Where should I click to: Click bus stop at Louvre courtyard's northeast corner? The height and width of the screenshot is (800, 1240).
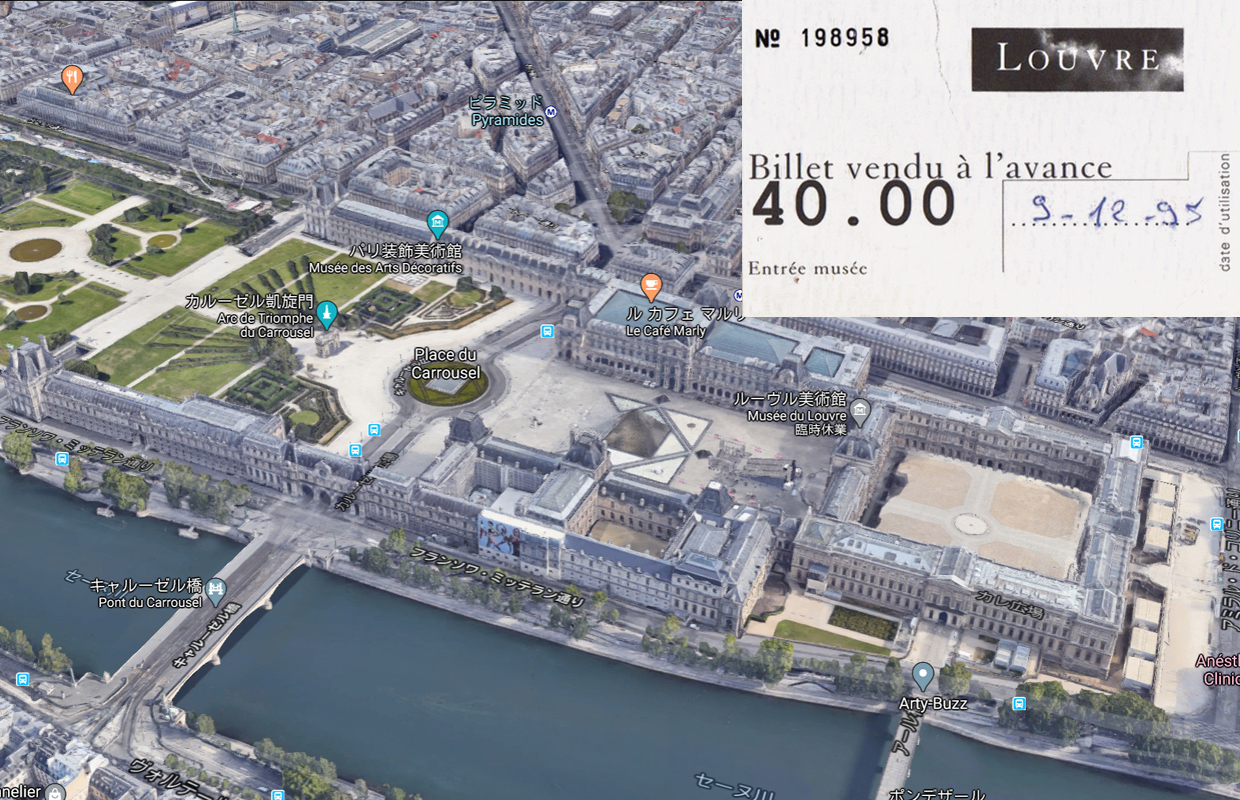1136,443
